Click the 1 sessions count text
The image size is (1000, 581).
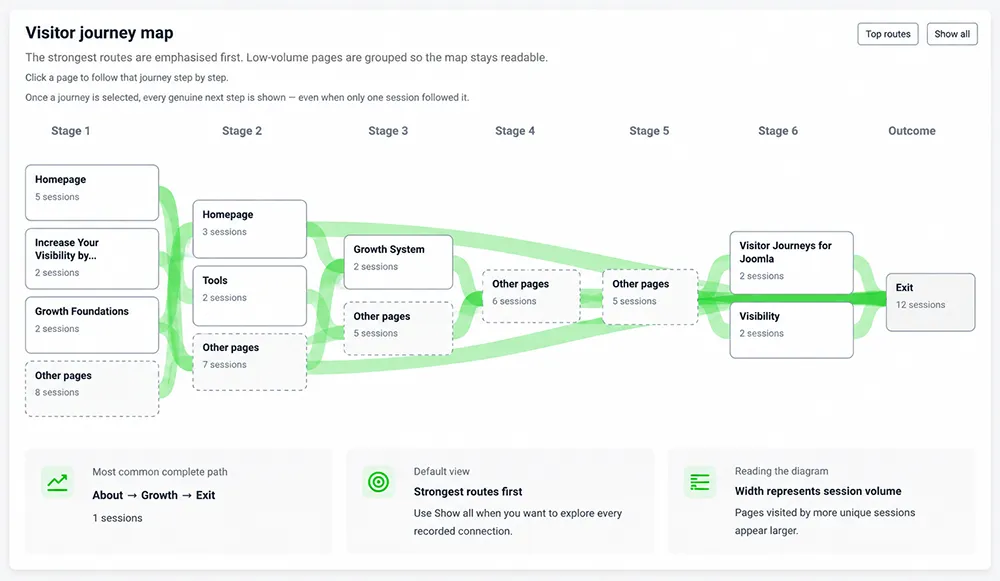pyautogui.click(x=117, y=518)
